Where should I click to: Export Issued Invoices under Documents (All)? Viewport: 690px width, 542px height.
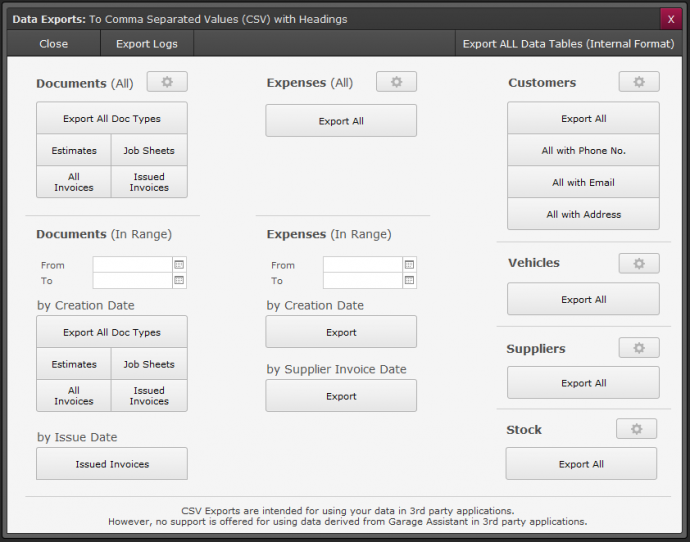click(149, 182)
